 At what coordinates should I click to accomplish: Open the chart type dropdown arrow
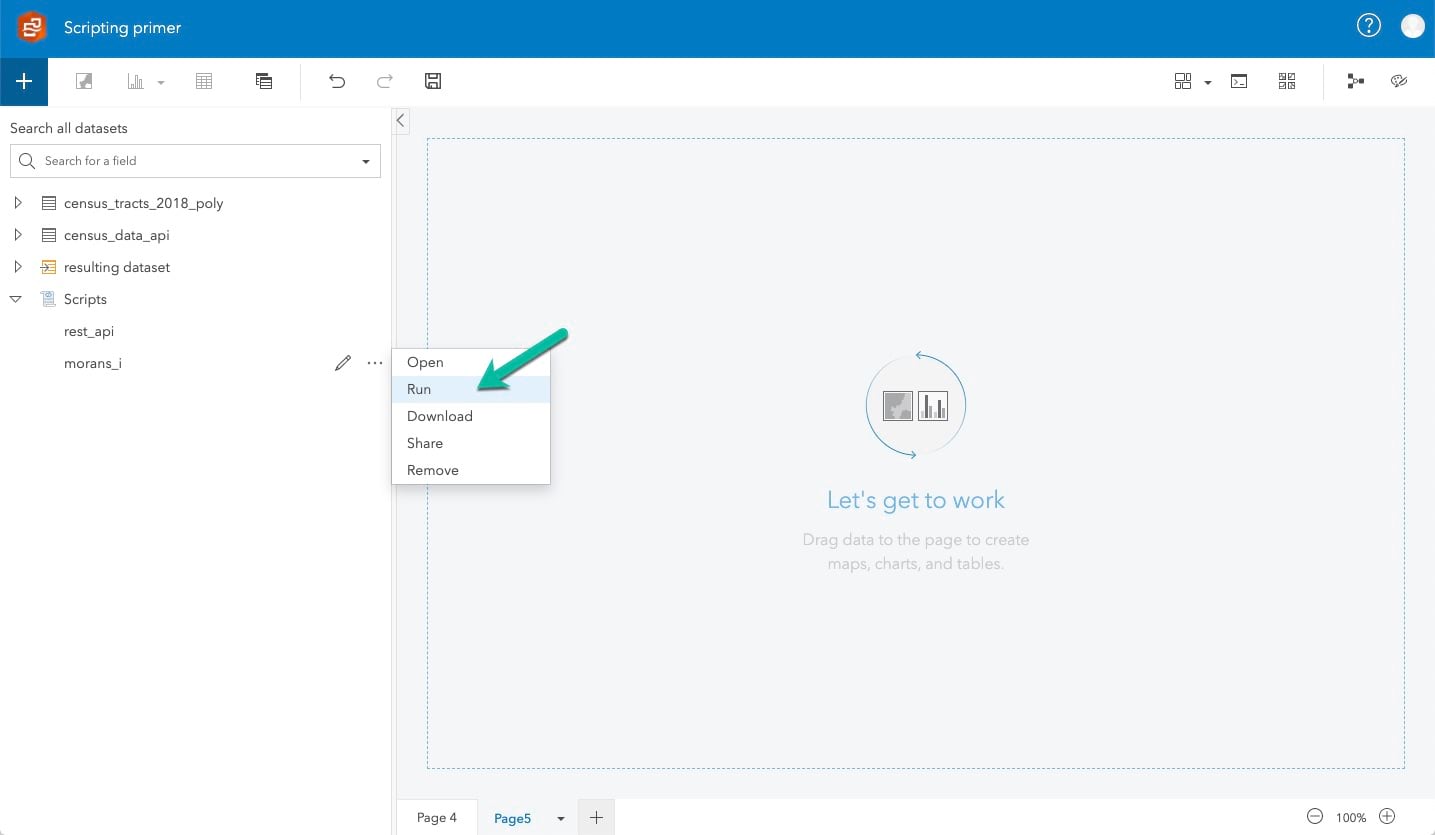(x=160, y=83)
